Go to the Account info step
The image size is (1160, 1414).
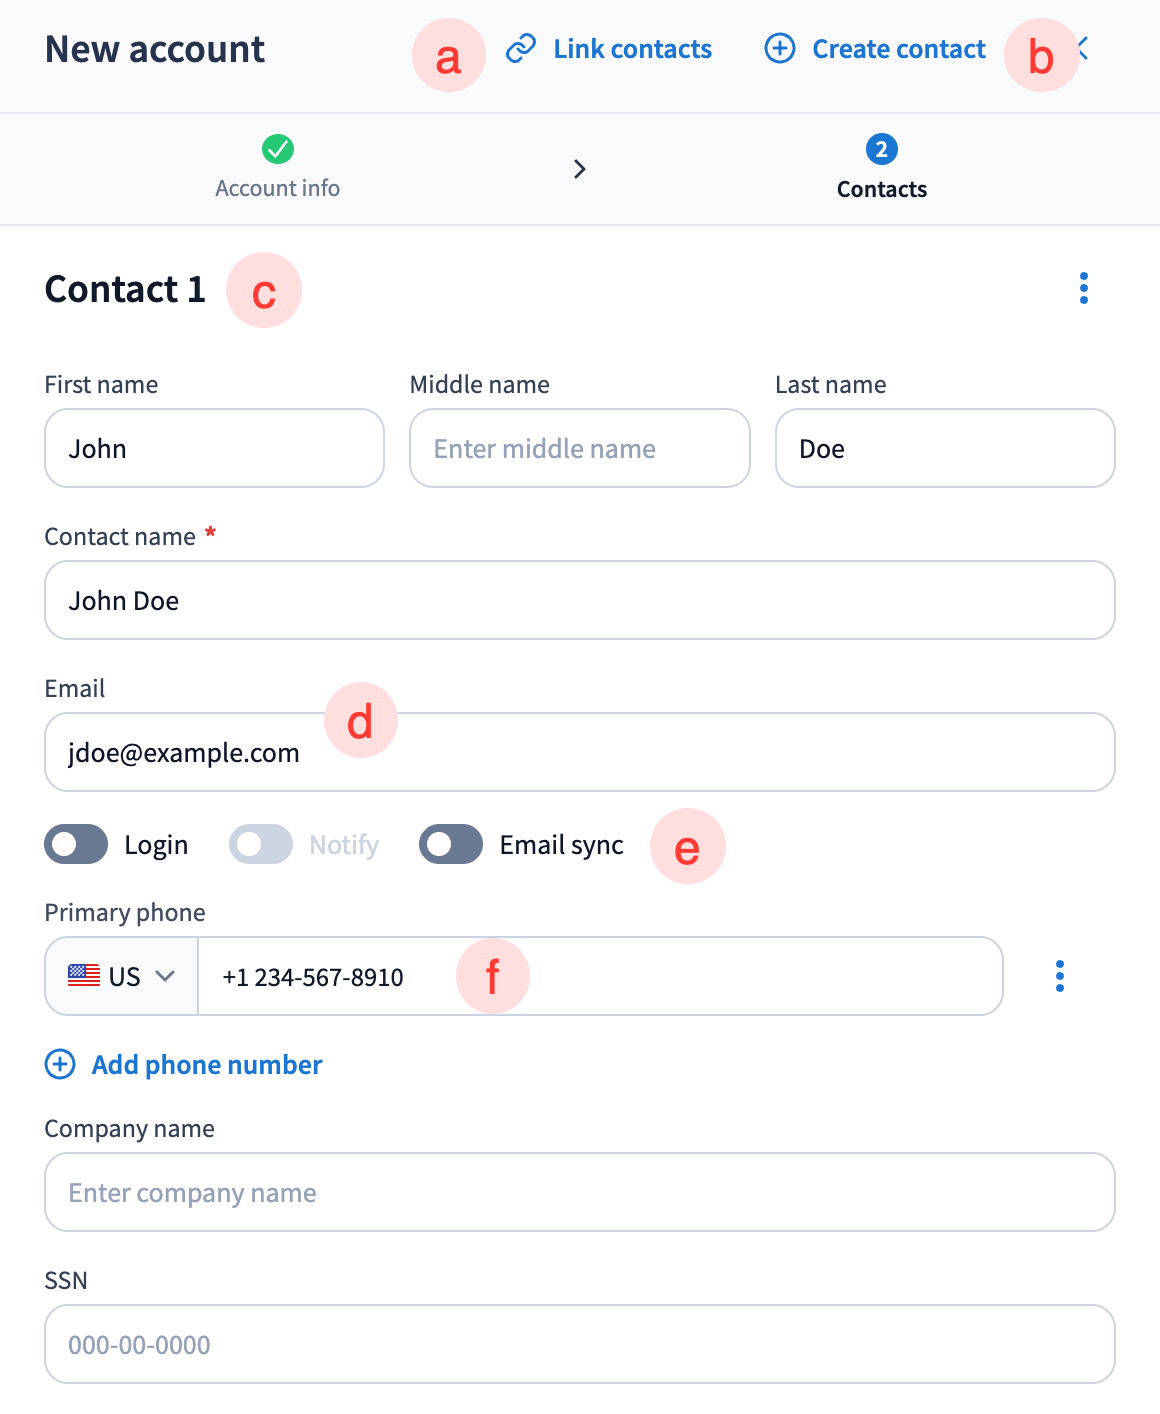(278, 188)
